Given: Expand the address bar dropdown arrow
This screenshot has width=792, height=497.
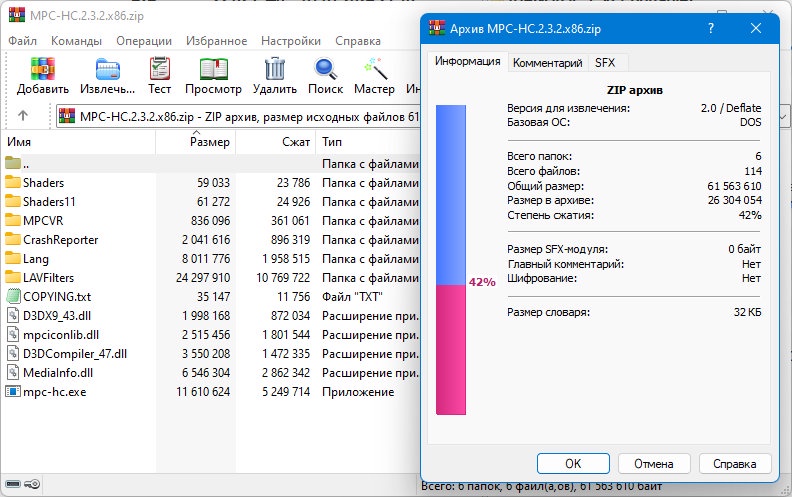Looking at the screenshot, I should pos(783,117).
